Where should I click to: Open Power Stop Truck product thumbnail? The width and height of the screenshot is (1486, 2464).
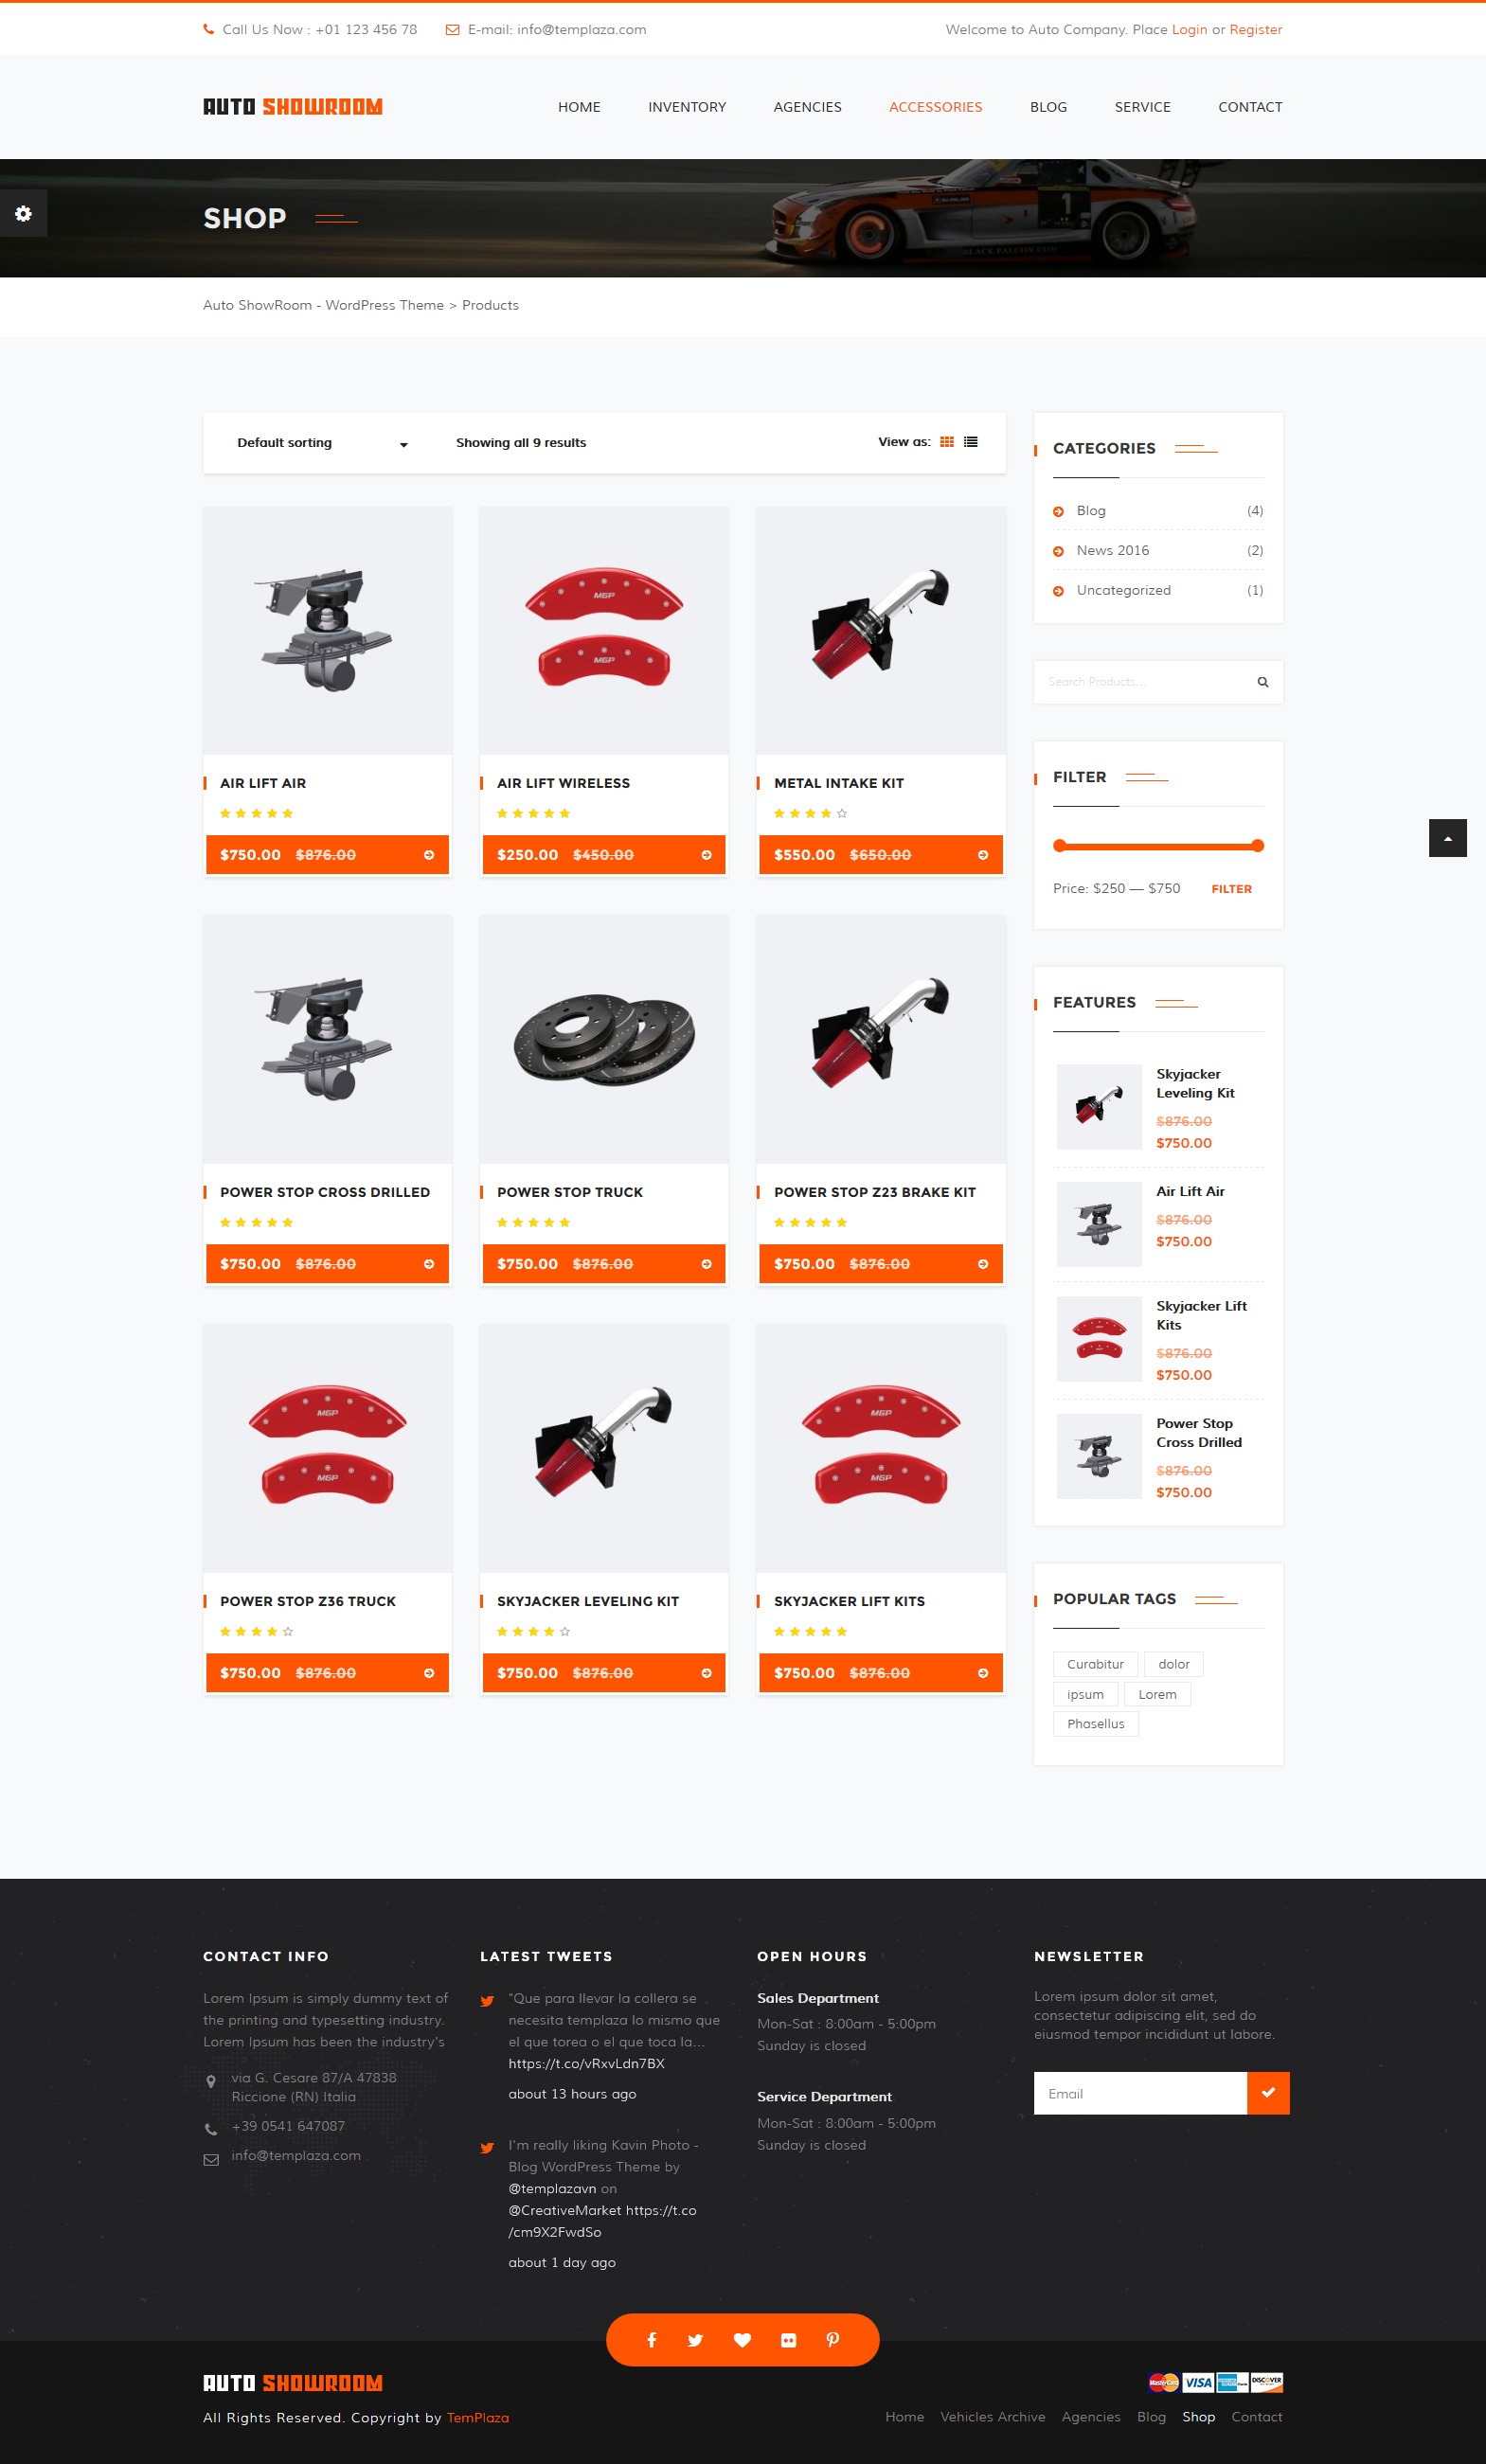click(604, 1039)
